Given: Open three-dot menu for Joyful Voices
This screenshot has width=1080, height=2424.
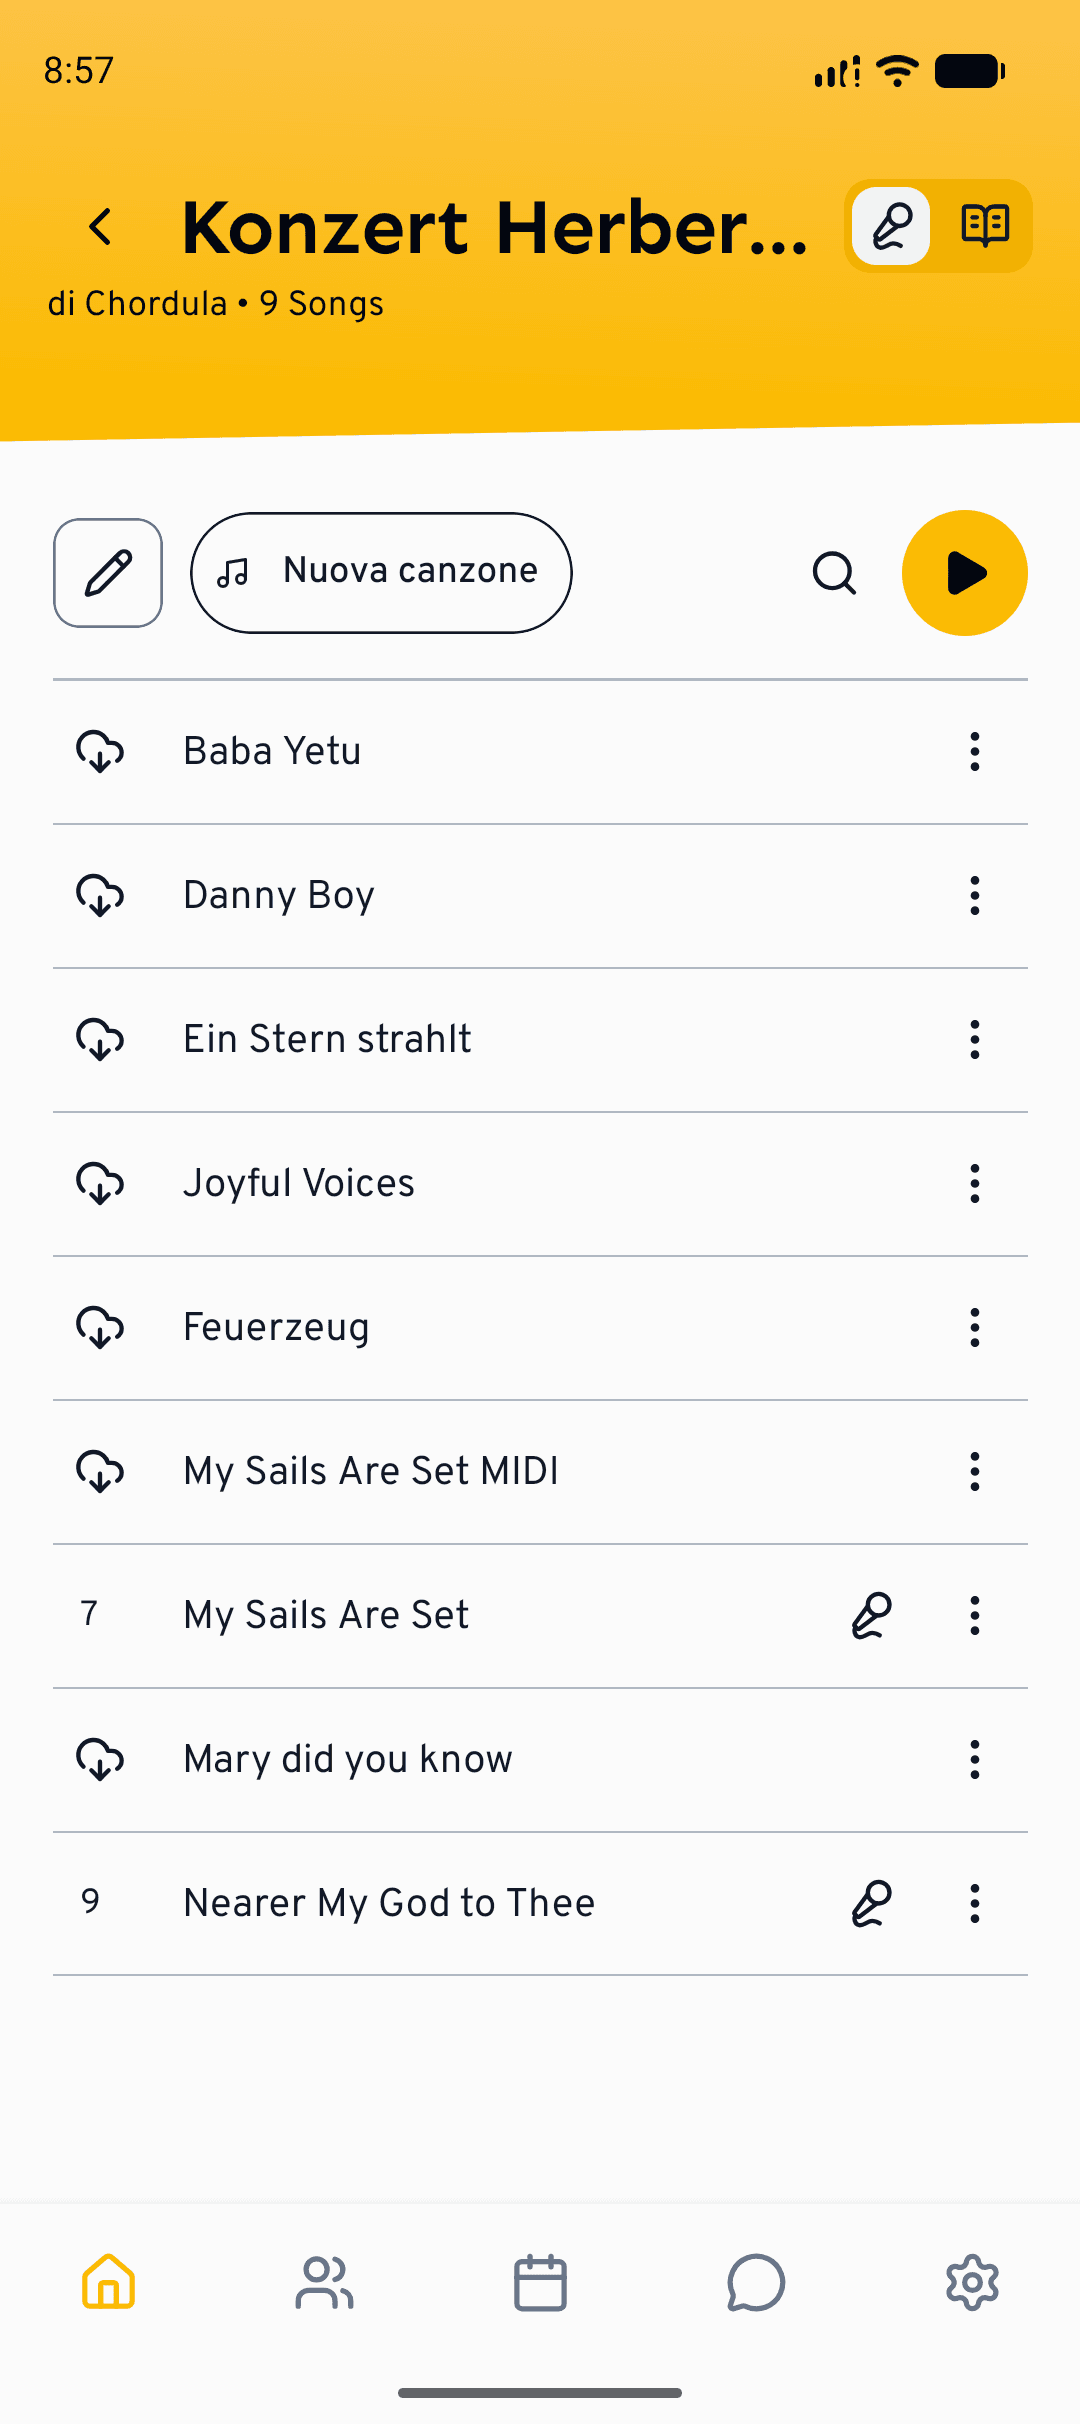Looking at the screenshot, I should 975,1184.
